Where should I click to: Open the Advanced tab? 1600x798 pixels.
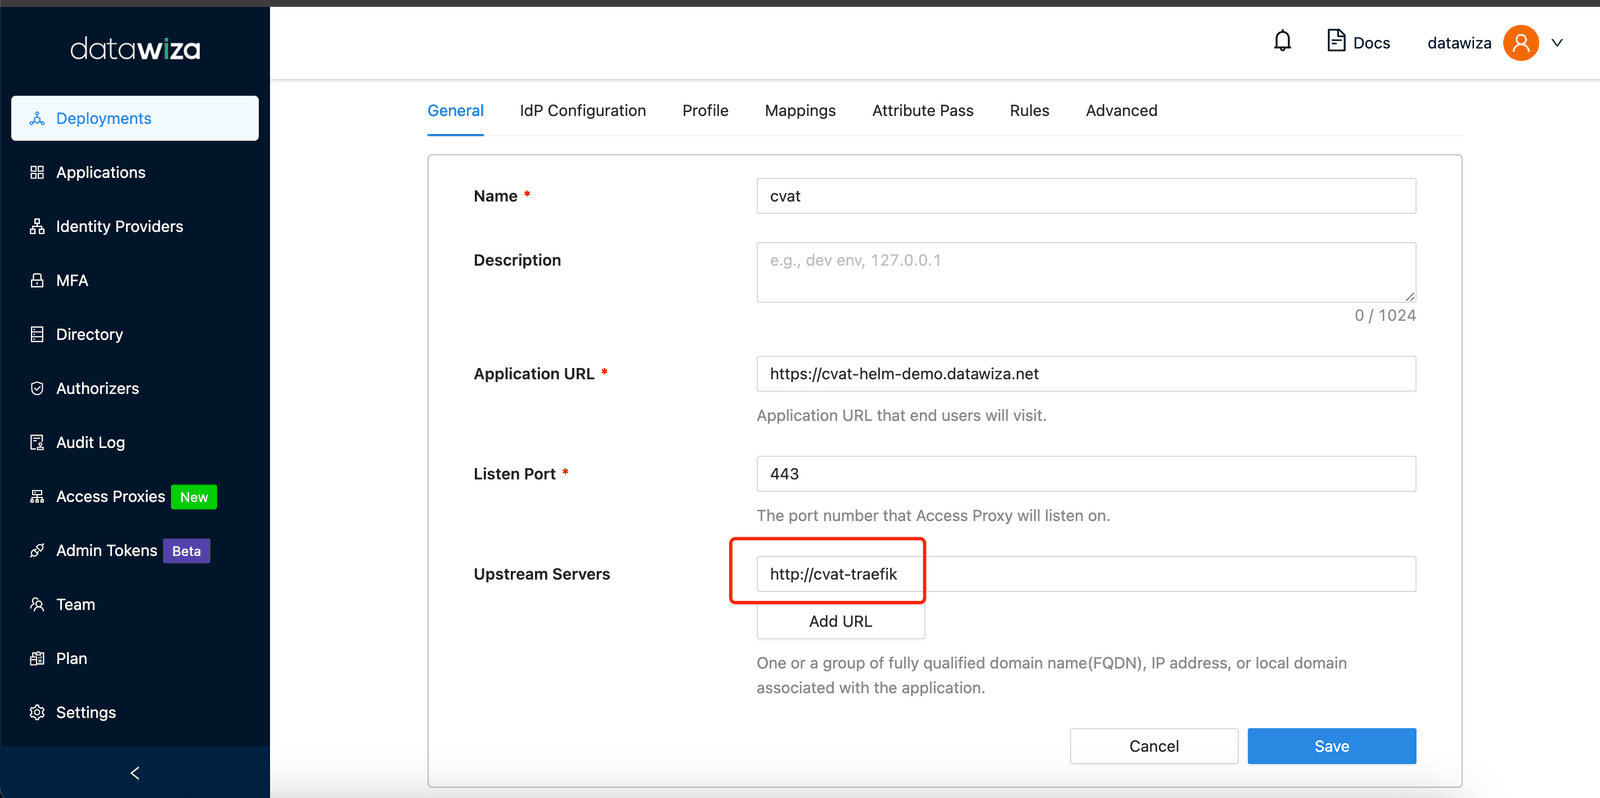pyautogui.click(x=1122, y=110)
